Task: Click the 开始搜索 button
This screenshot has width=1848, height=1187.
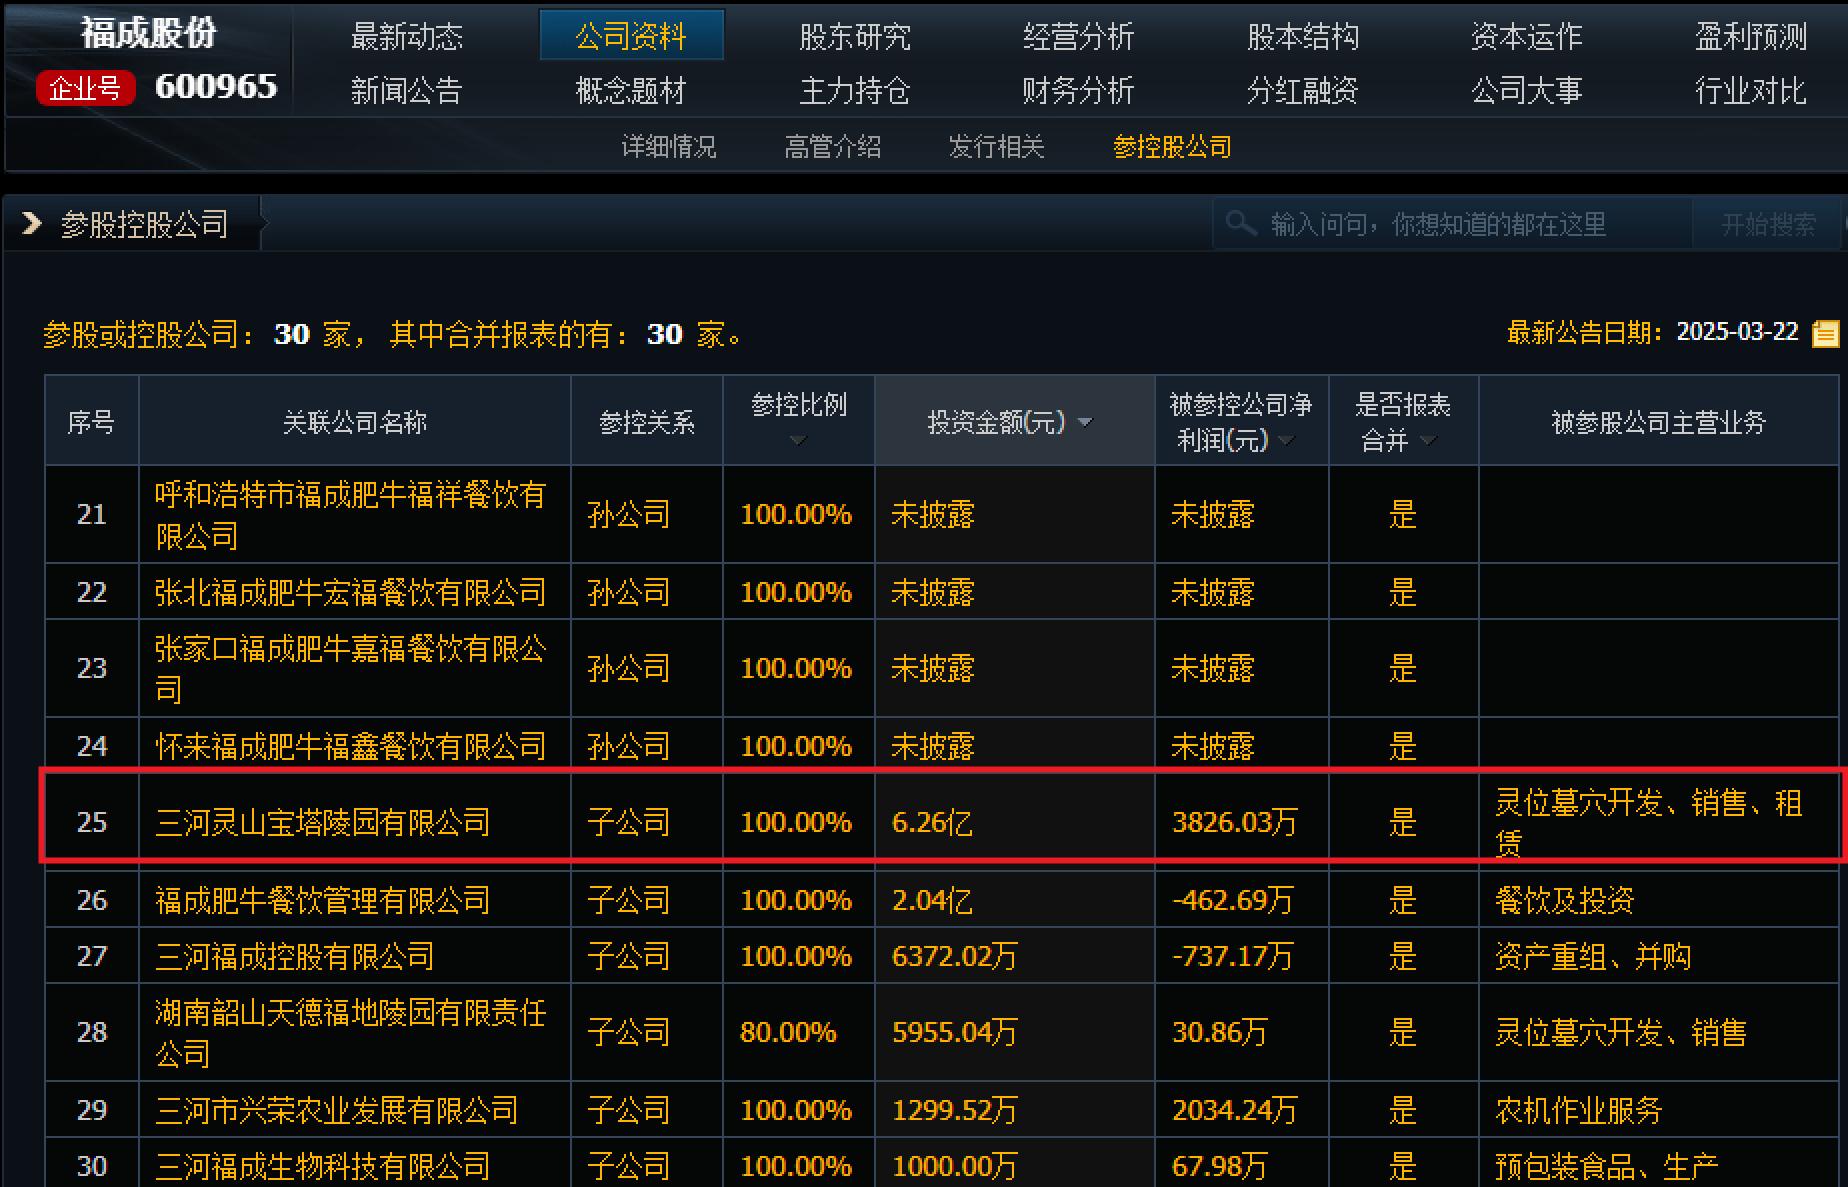Action: coord(1768,224)
